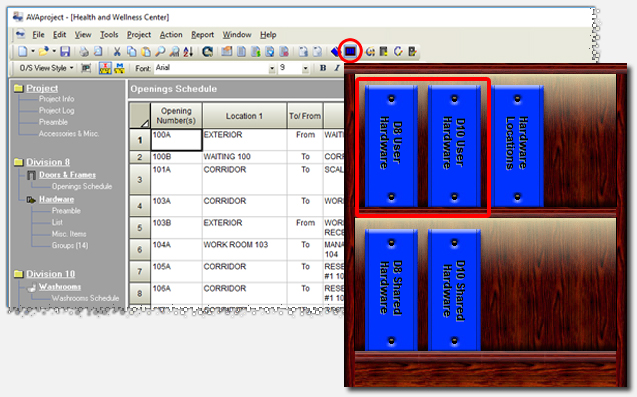Image resolution: width=637 pixels, height=397 pixels.
Task: Click the Save disk icon
Action: (65, 52)
